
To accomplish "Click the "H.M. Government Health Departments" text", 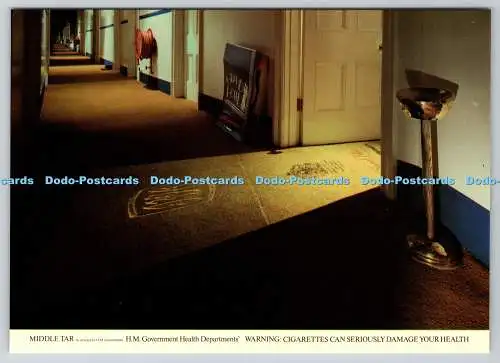I will coord(182,339).
